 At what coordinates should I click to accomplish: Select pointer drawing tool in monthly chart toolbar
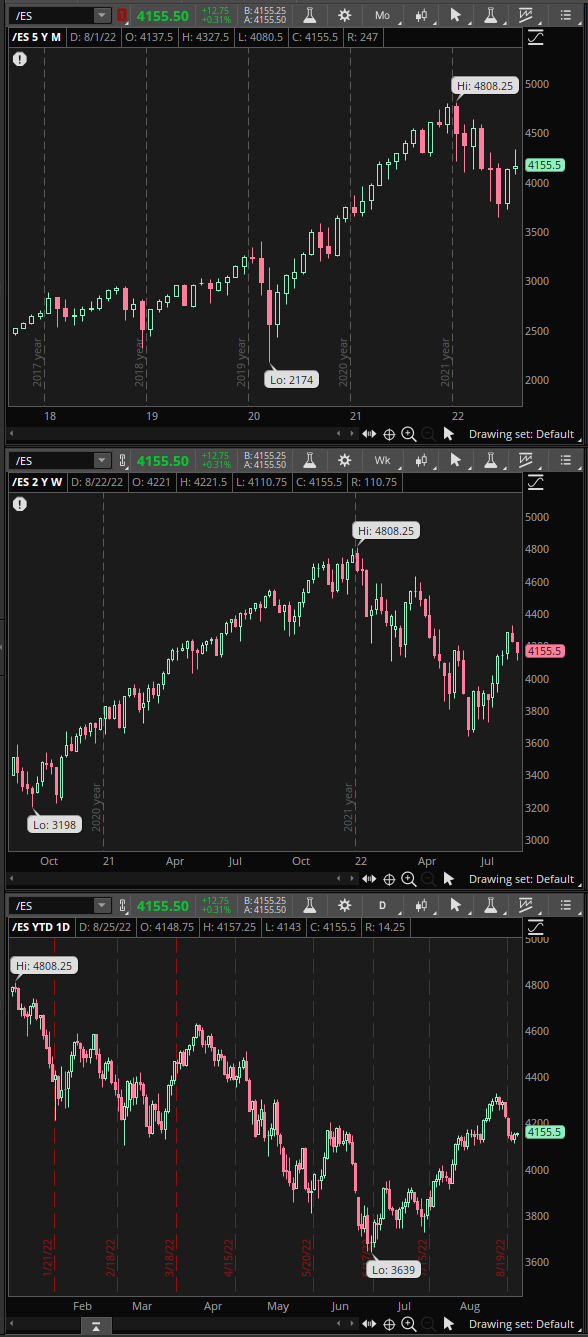coord(458,15)
